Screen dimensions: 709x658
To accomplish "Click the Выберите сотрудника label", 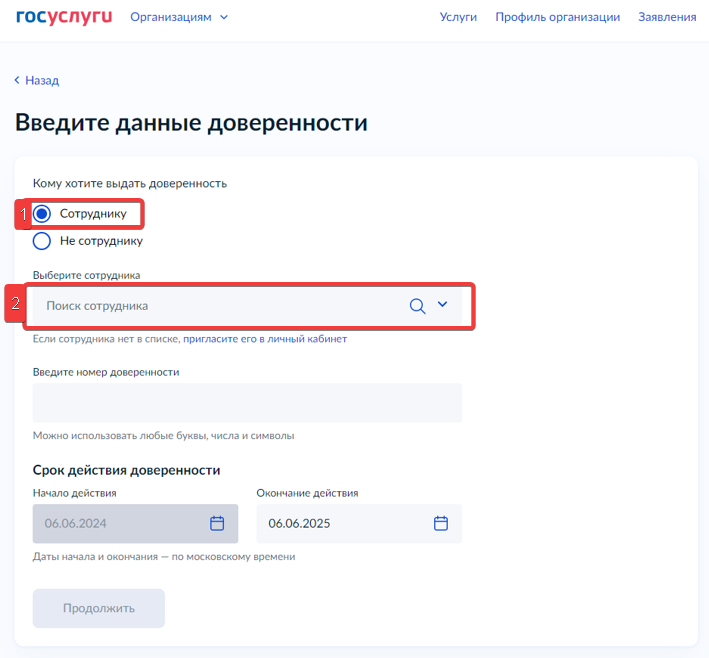I will pos(86,275).
